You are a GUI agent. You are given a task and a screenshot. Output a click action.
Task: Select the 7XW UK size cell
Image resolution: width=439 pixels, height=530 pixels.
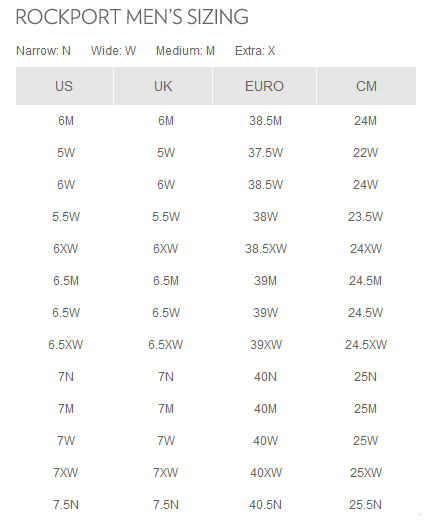(166, 473)
